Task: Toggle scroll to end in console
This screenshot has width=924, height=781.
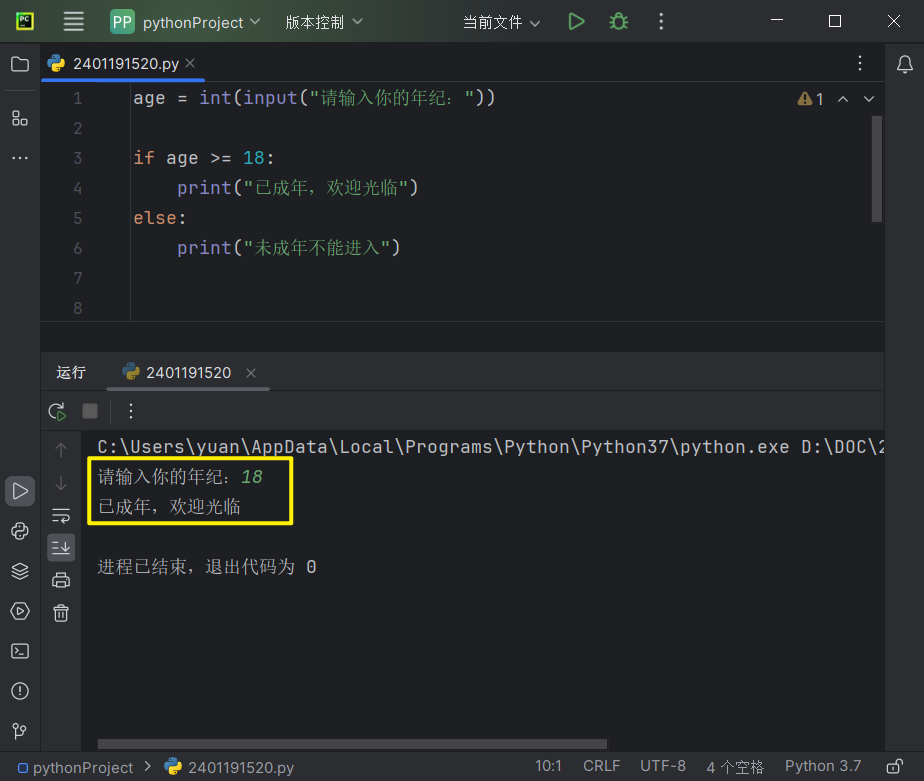Action: pyautogui.click(x=61, y=548)
